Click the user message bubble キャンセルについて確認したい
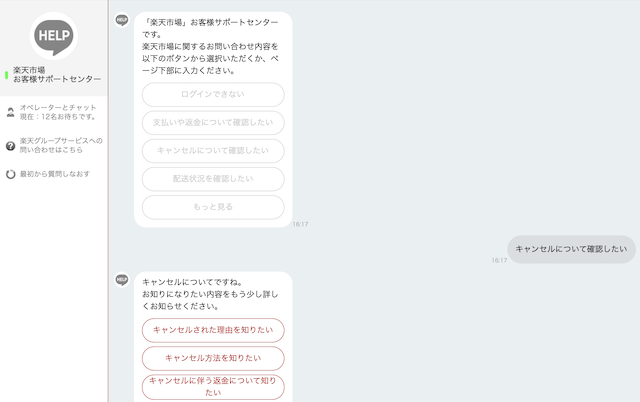 pyautogui.click(x=571, y=249)
